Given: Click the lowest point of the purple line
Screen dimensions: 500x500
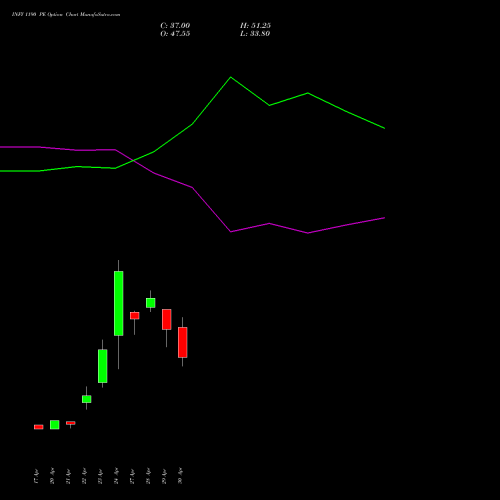Looking at the screenshot, I should click(x=308, y=233).
